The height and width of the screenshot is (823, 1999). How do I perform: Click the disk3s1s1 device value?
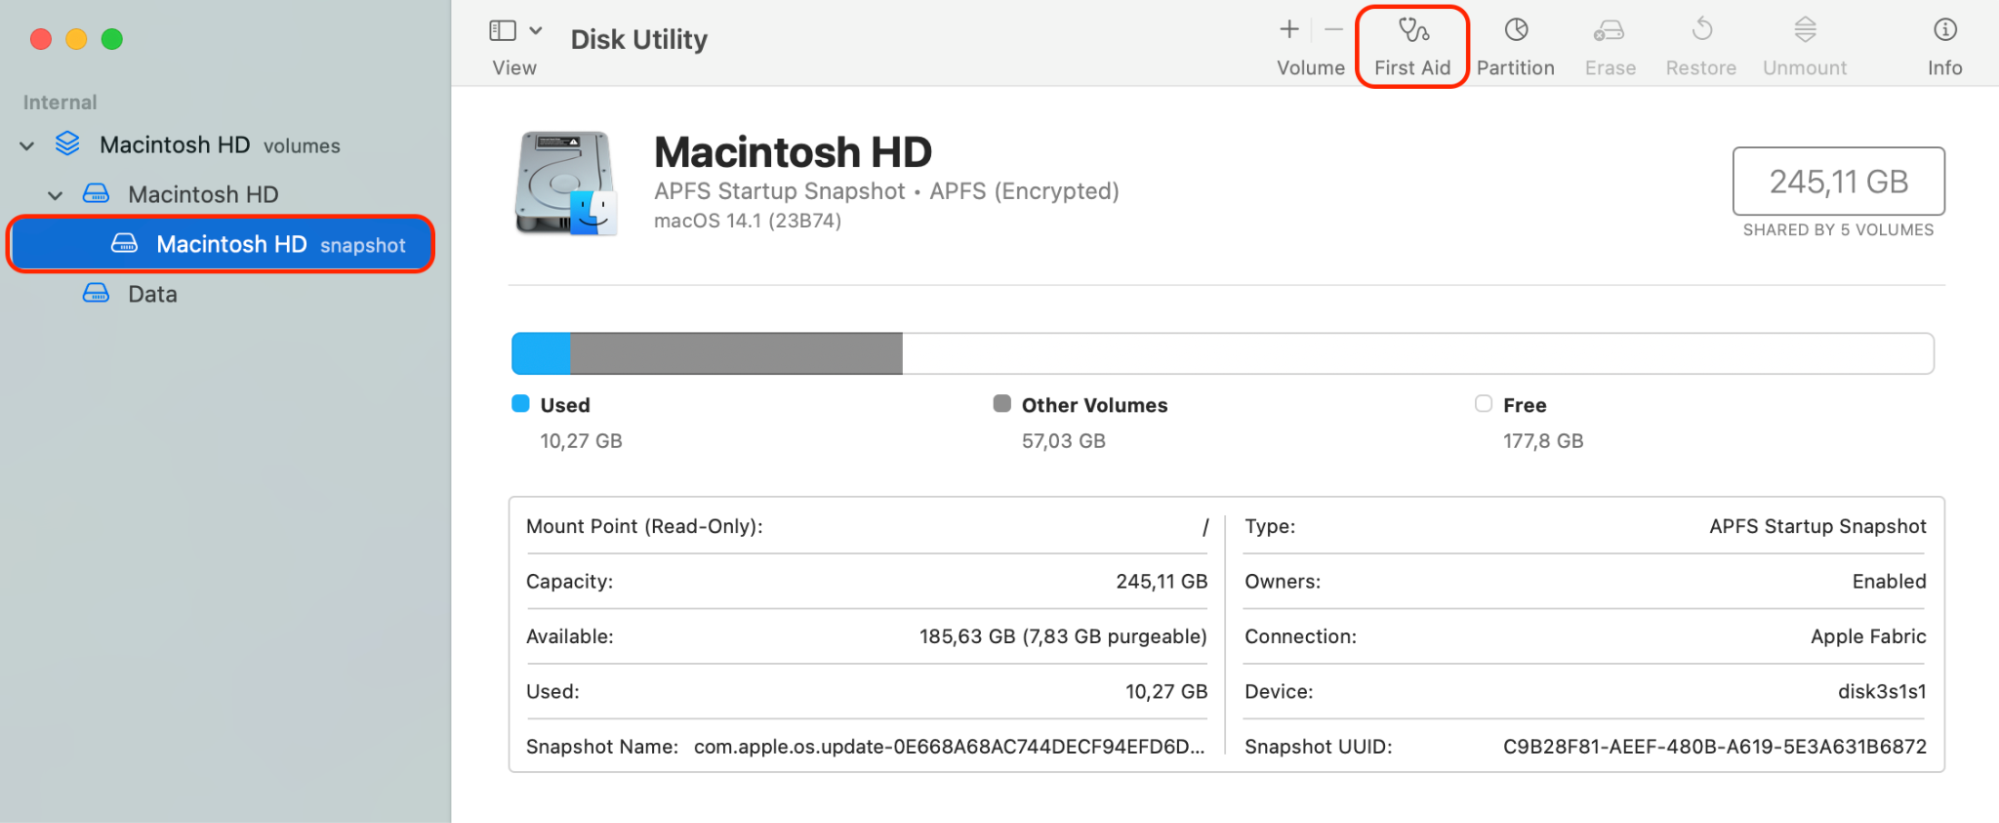pyautogui.click(x=1882, y=692)
